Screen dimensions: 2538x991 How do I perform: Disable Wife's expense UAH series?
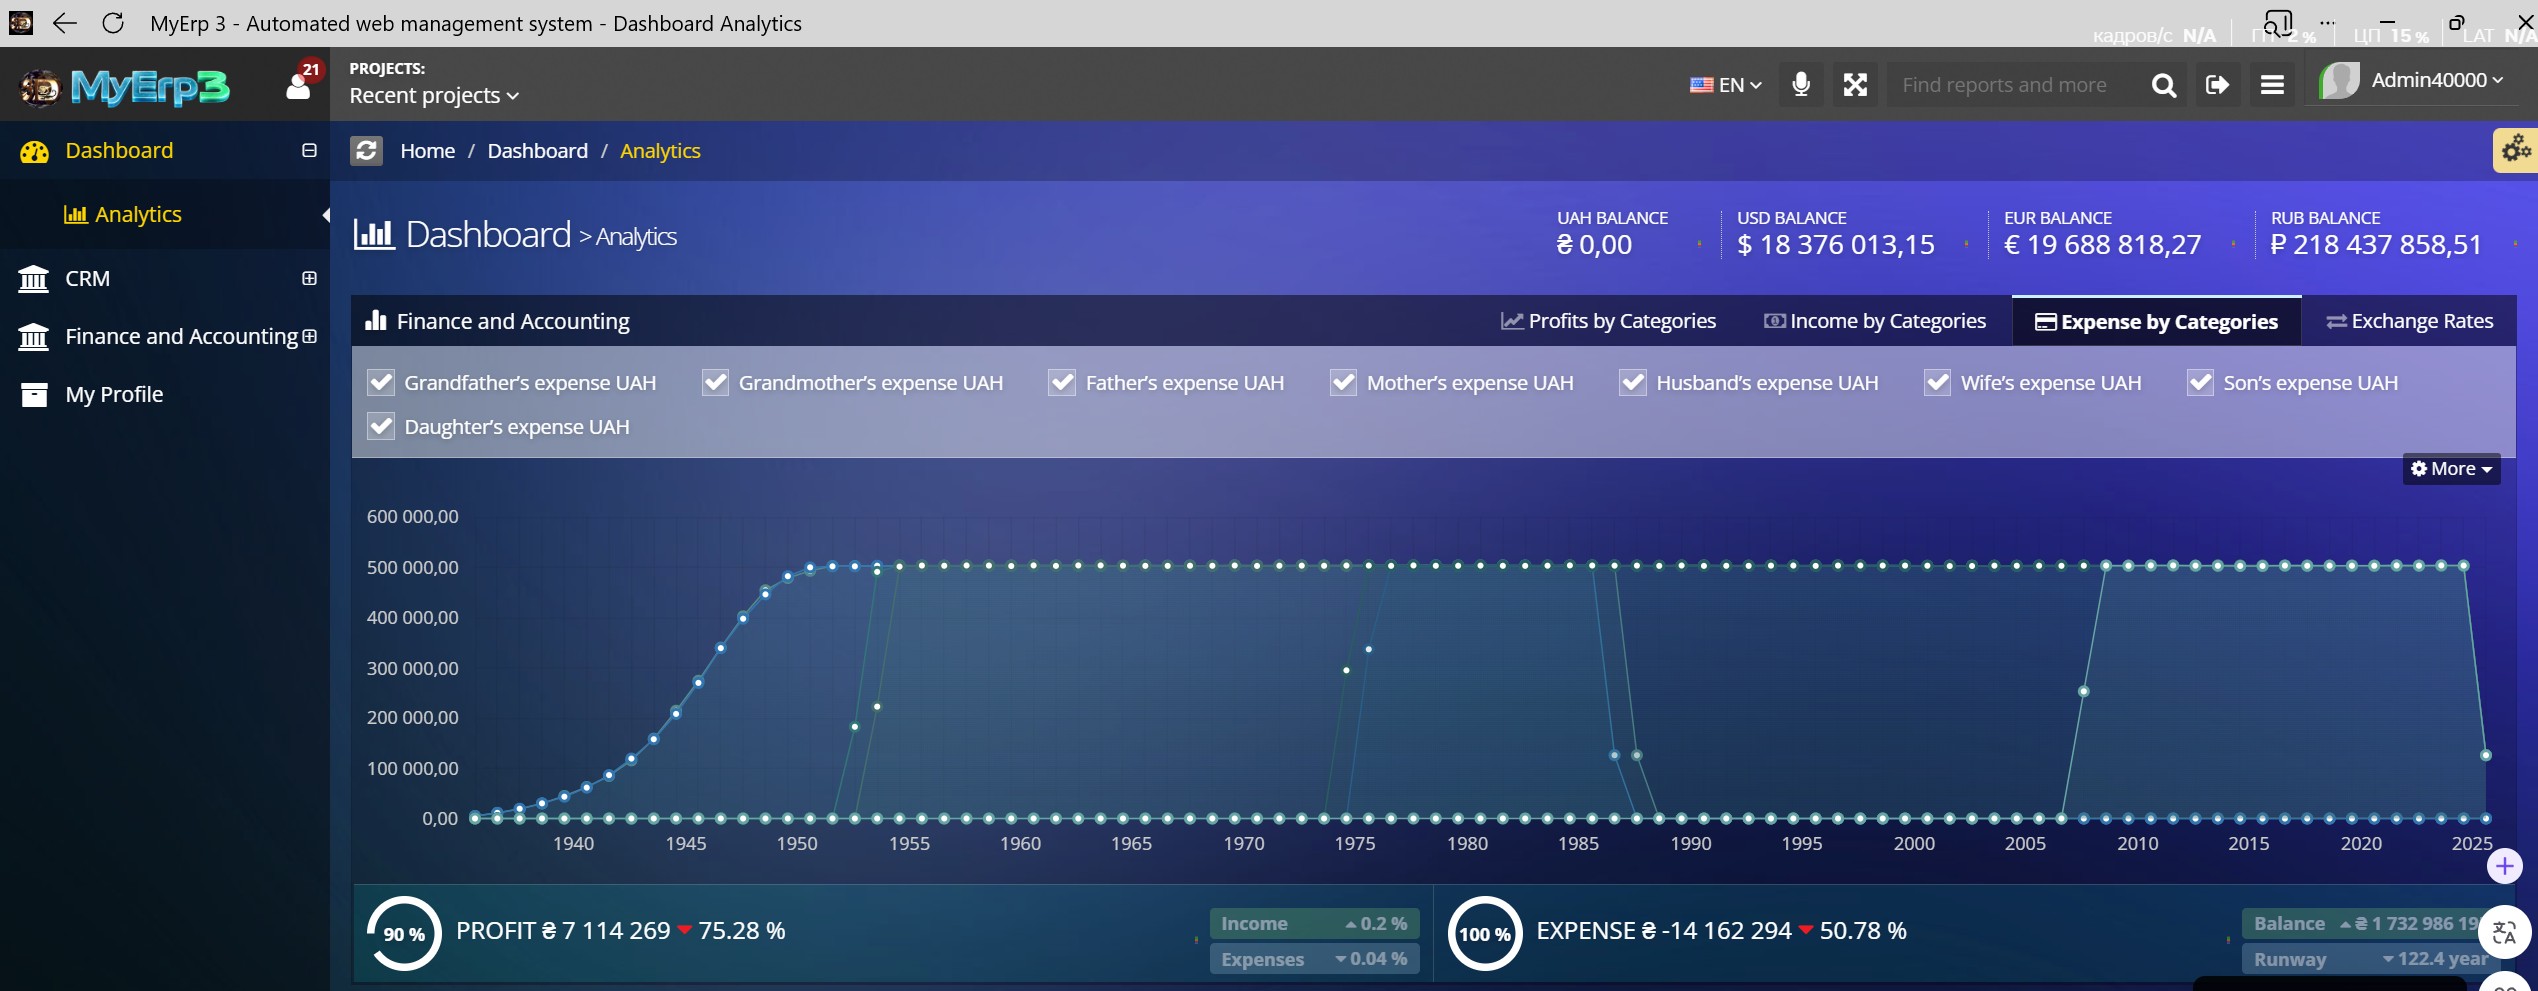[1938, 383]
